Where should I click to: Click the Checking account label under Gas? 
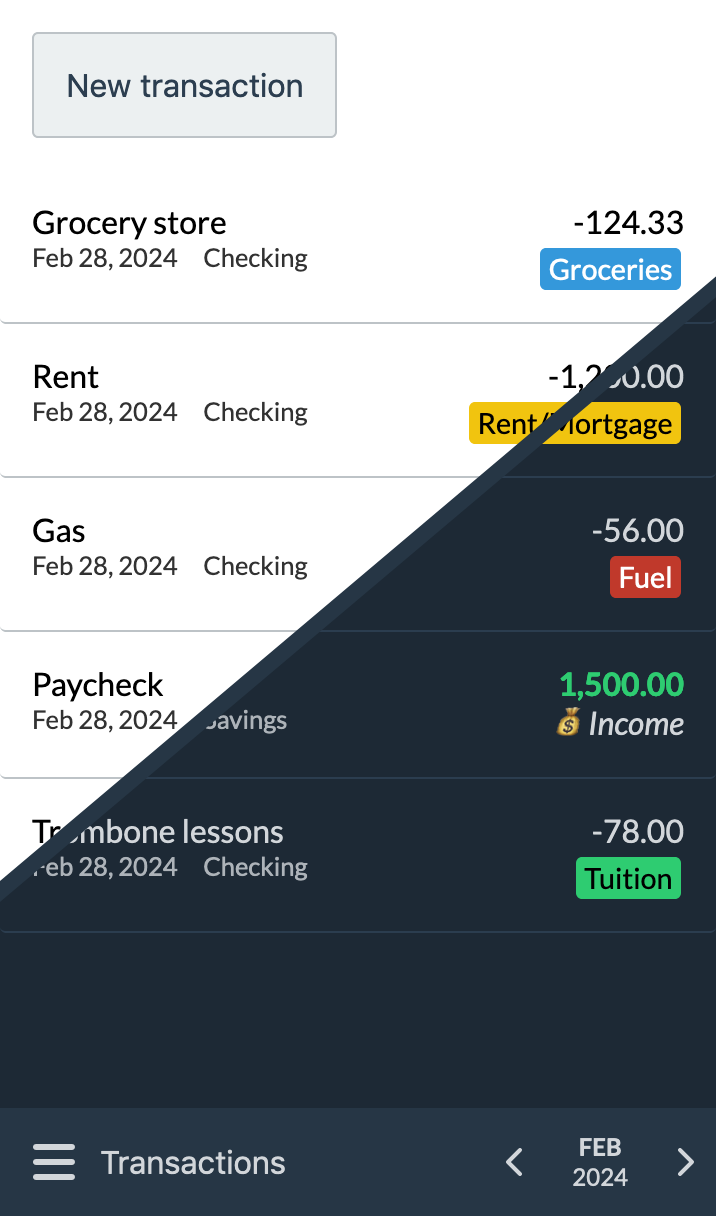point(255,565)
